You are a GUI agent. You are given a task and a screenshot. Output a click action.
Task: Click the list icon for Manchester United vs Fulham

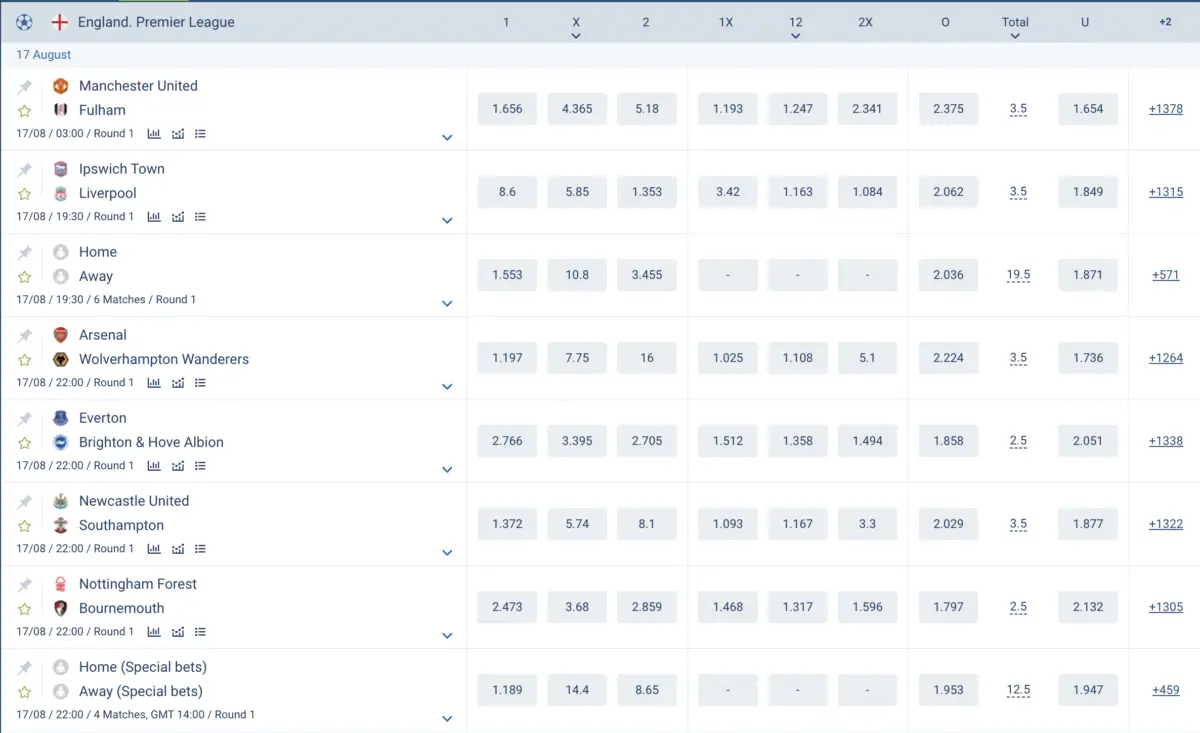coord(201,133)
